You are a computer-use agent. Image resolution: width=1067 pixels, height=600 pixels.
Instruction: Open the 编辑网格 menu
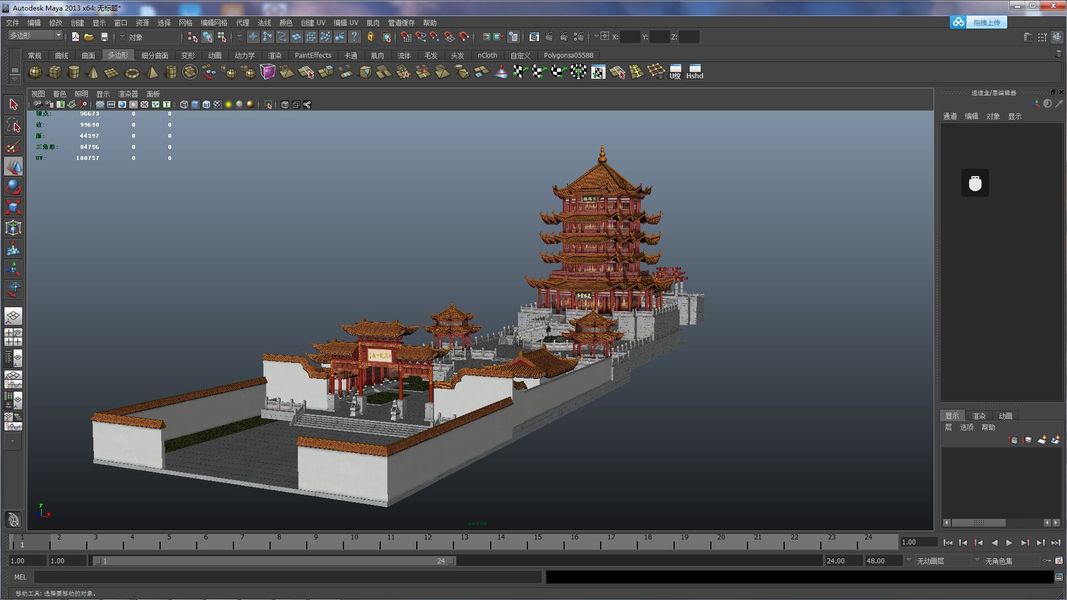(214, 22)
